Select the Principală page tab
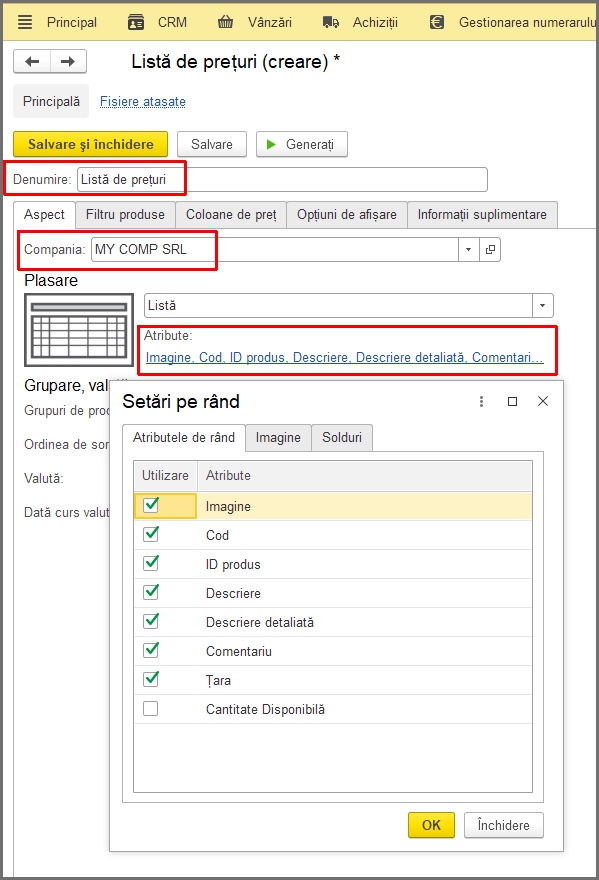This screenshot has width=599, height=880. (x=51, y=102)
